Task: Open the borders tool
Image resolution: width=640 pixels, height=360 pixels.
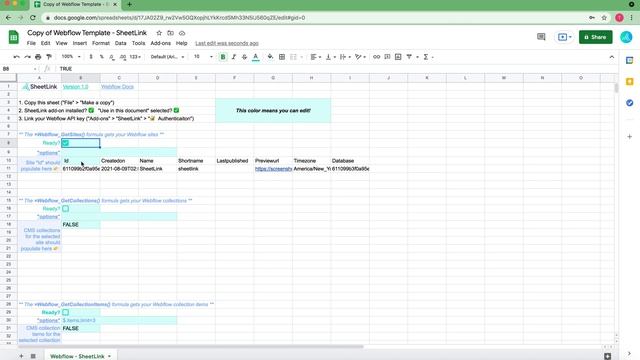Action: click(282, 57)
